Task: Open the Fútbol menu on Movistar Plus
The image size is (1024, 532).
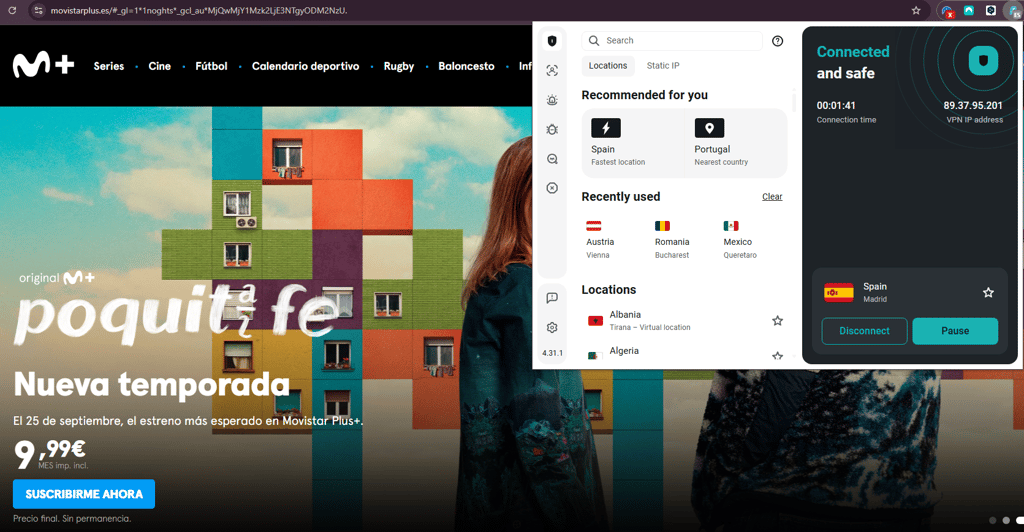Action: coord(211,66)
